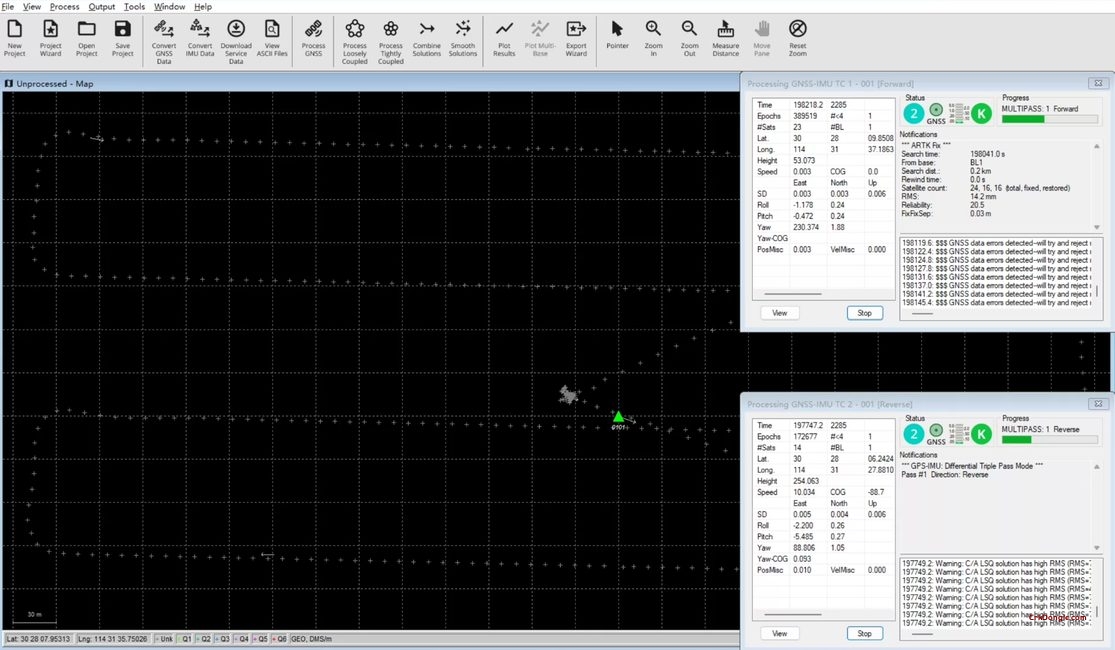
Task: Click Q5 quality legend in status bar
Action: point(261,639)
